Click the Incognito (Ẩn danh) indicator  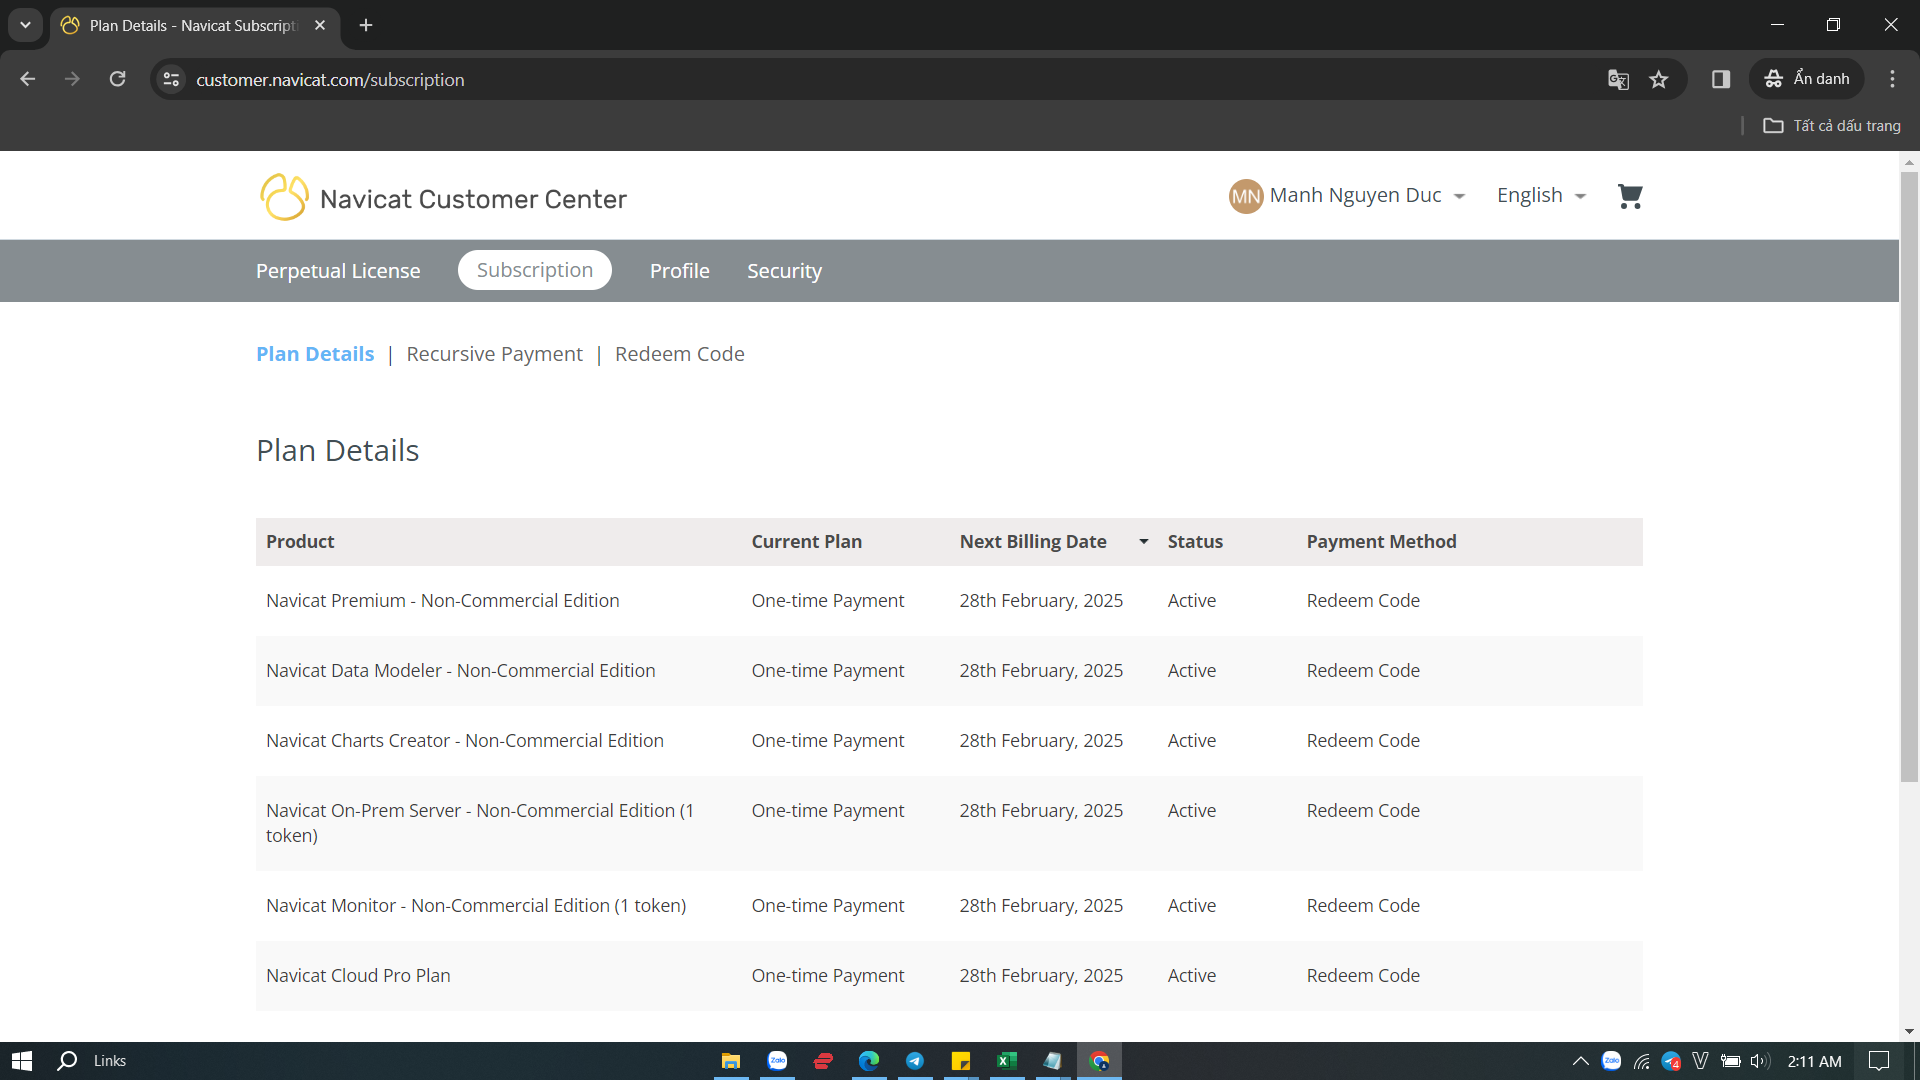click(1807, 79)
